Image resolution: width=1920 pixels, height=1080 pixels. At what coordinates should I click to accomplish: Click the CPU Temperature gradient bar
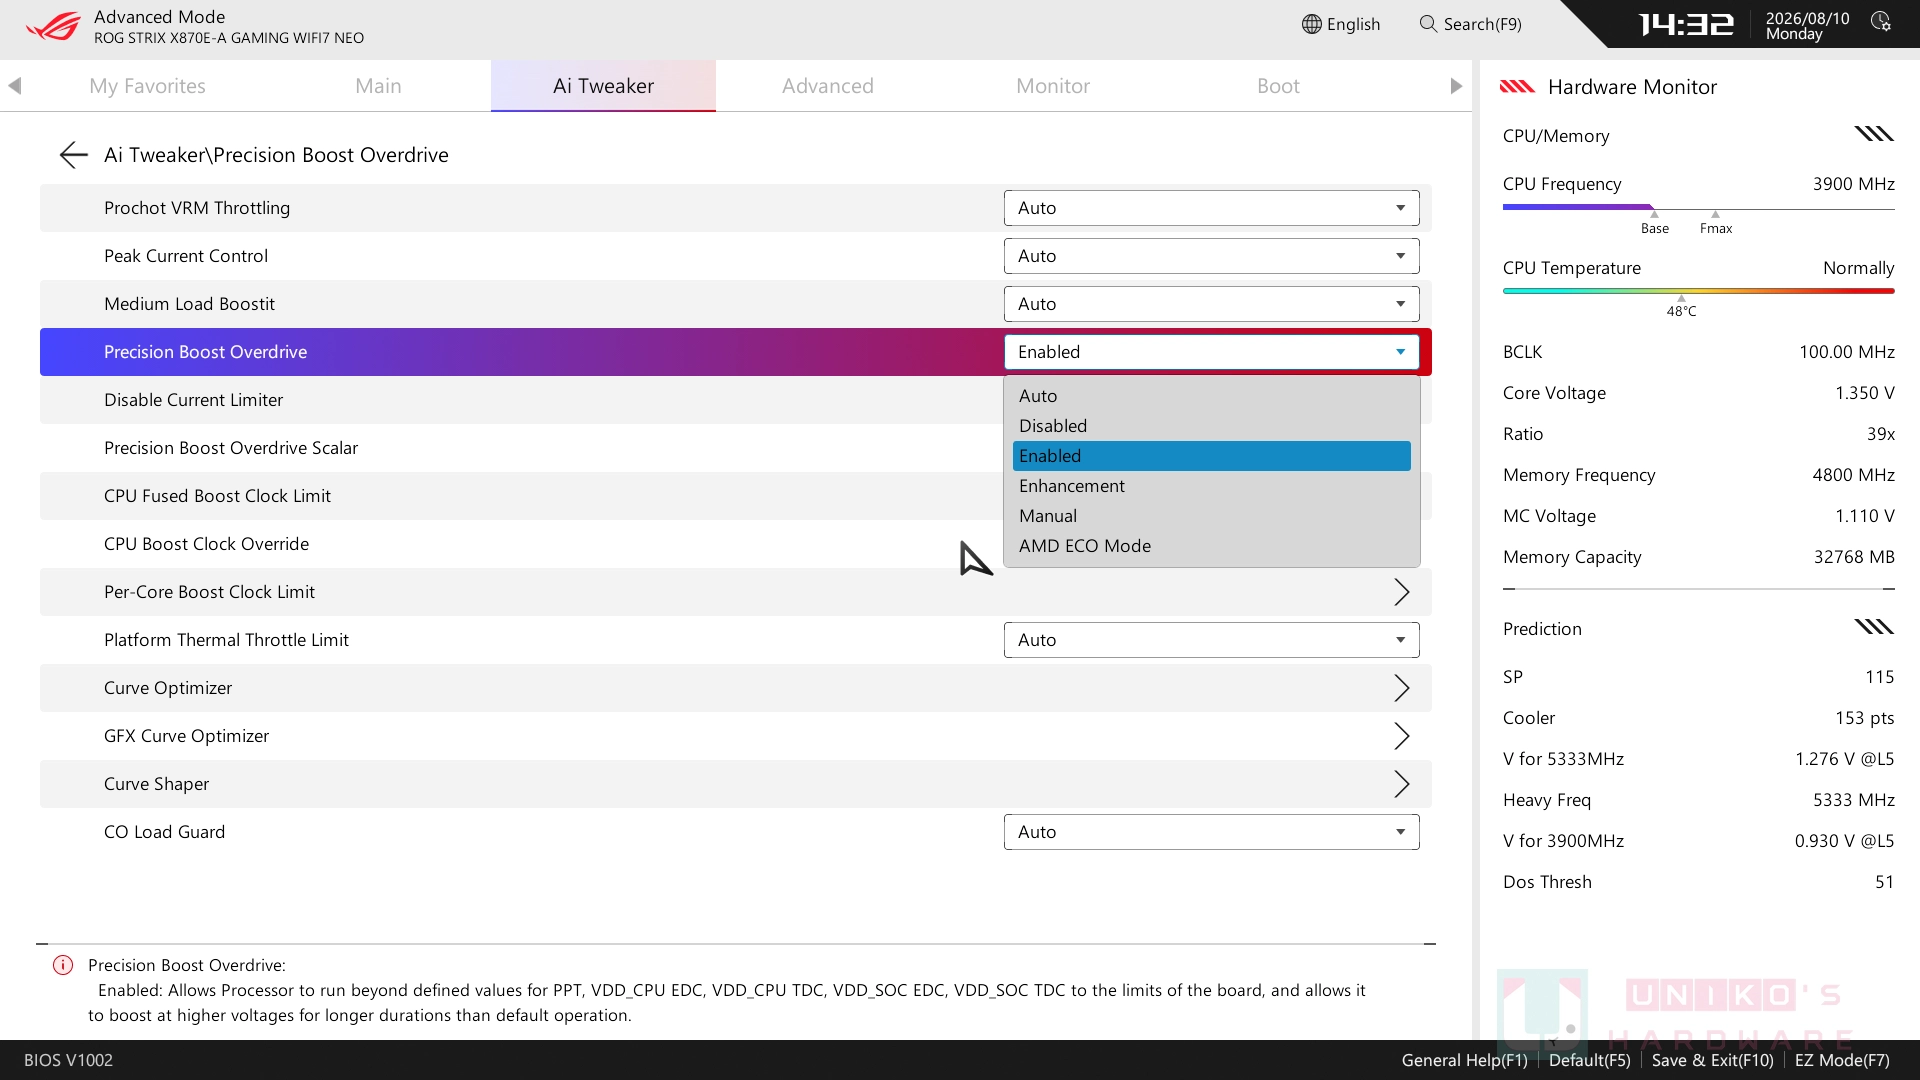[1698, 291]
